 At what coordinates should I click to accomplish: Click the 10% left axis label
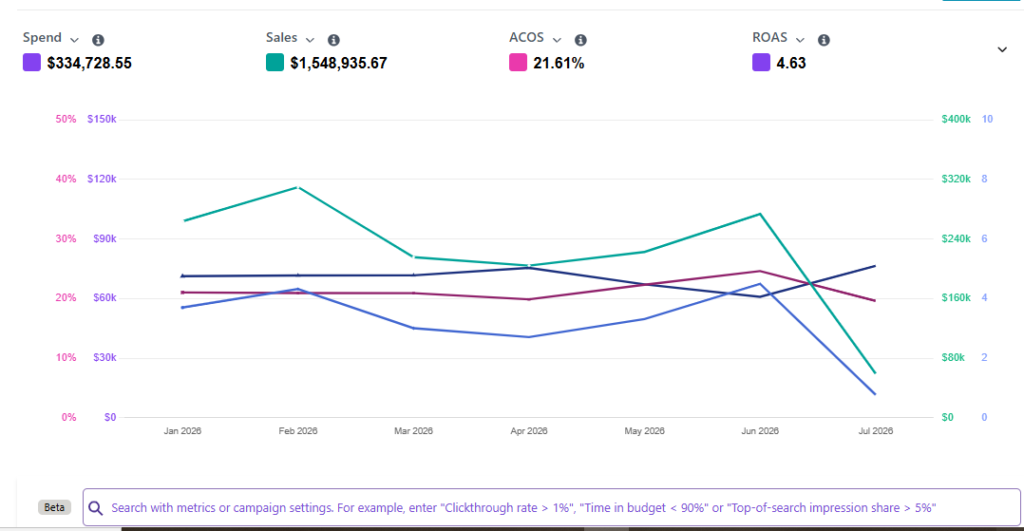pyautogui.click(x=65, y=358)
